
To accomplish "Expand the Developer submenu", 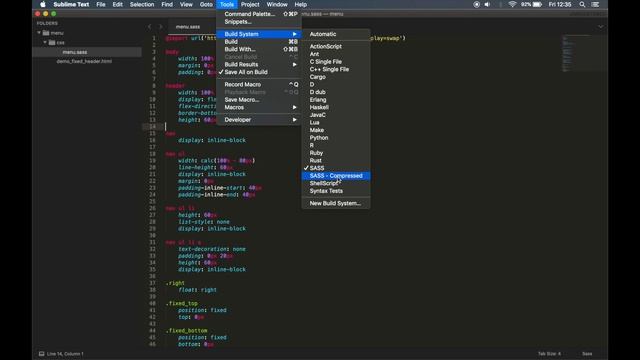I will (x=259, y=120).
